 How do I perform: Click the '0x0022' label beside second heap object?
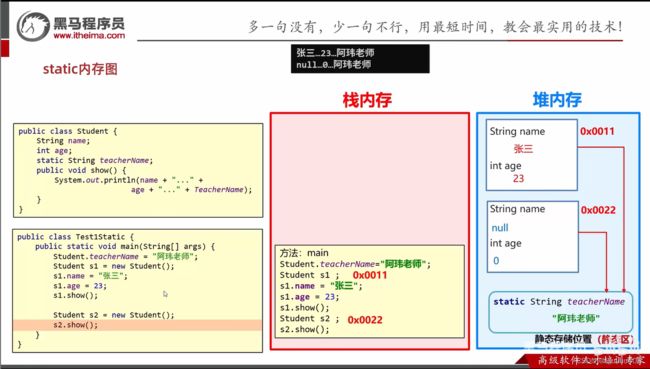click(598, 210)
